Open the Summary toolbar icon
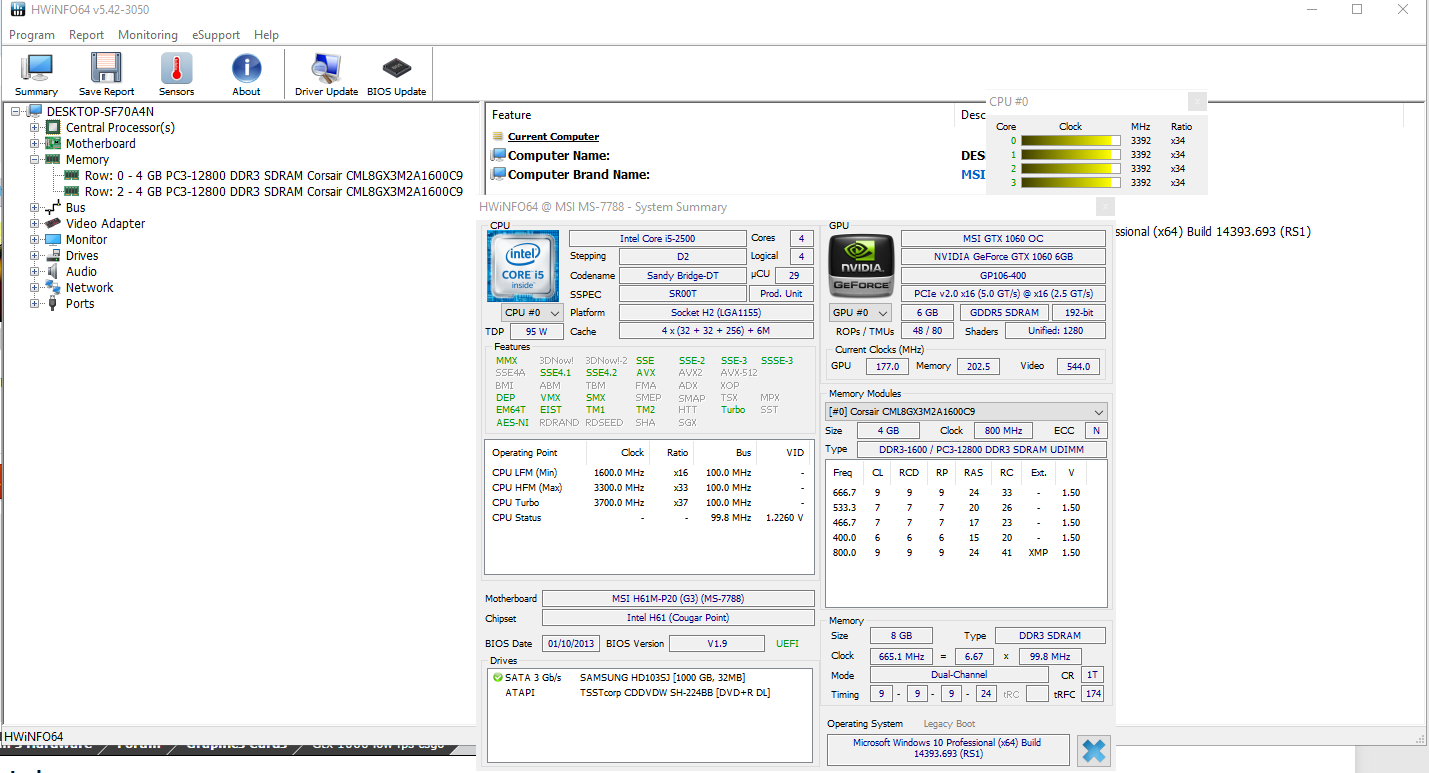Image resolution: width=1429 pixels, height=773 pixels. [x=37, y=68]
